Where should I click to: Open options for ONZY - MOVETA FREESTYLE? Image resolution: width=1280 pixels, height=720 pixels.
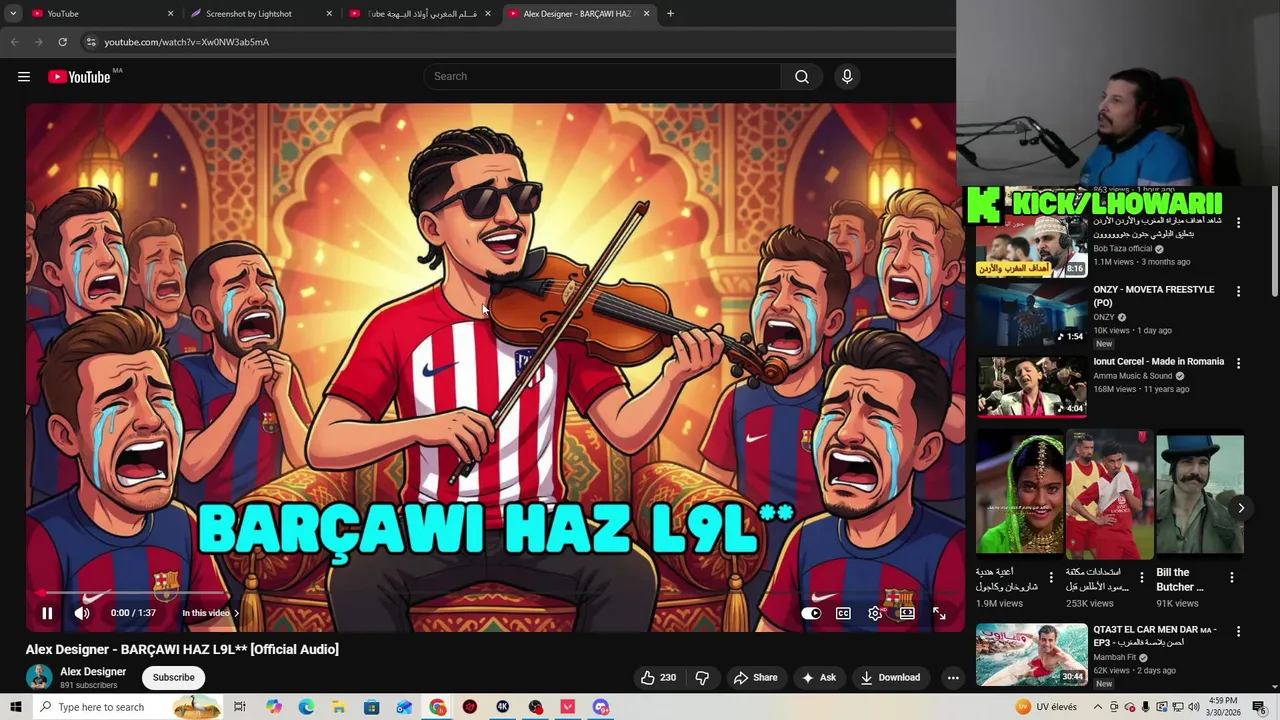(x=1238, y=292)
